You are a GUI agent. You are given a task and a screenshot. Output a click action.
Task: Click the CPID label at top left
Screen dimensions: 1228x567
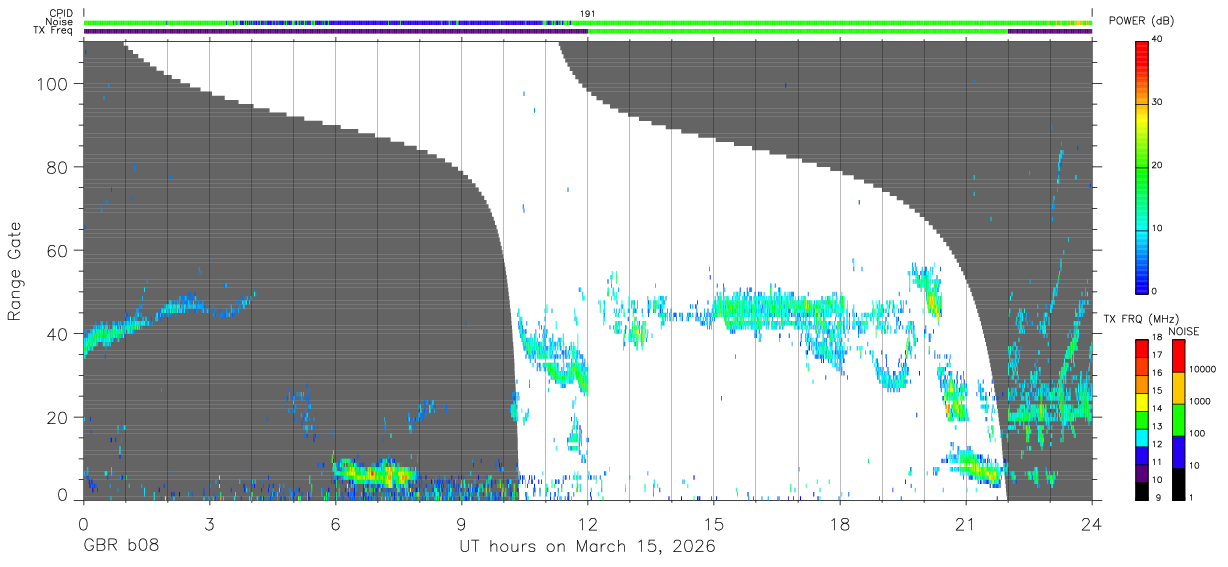(60, 13)
